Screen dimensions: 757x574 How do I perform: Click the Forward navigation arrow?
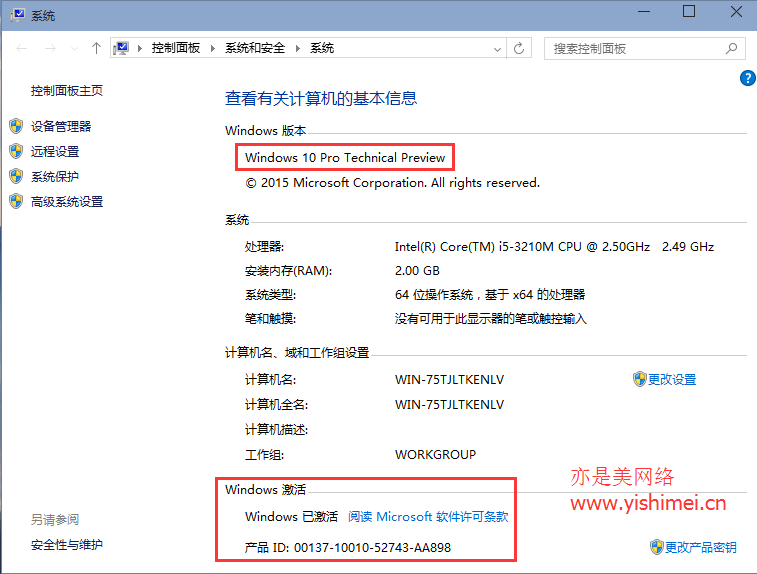click(x=50, y=48)
